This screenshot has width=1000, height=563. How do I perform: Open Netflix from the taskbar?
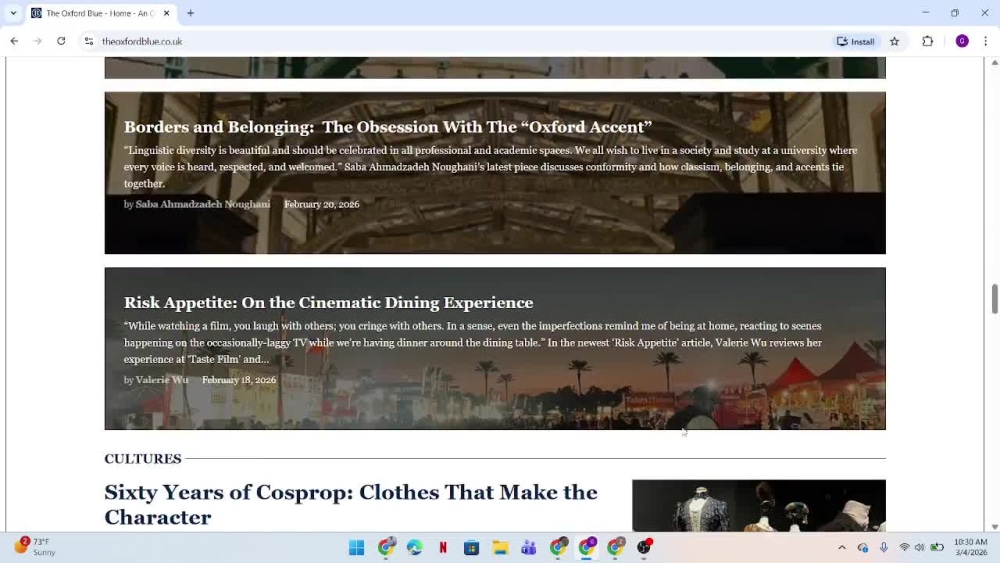click(x=443, y=547)
